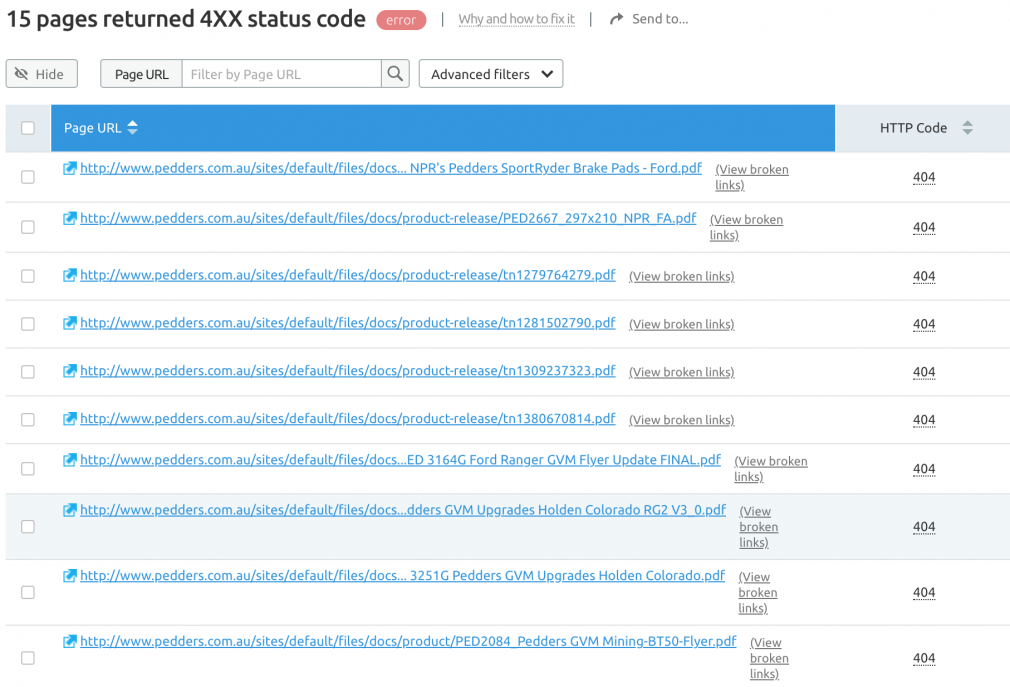1010x687 pixels.
Task: Open the tn1281502790.pdf URL
Action: click(x=348, y=323)
